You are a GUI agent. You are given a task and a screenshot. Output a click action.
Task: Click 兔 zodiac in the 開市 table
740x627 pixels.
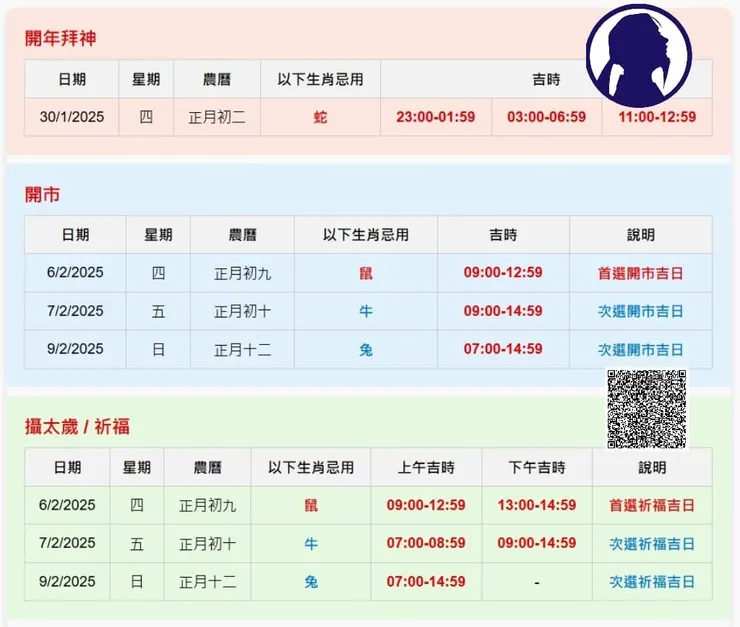pos(366,350)
